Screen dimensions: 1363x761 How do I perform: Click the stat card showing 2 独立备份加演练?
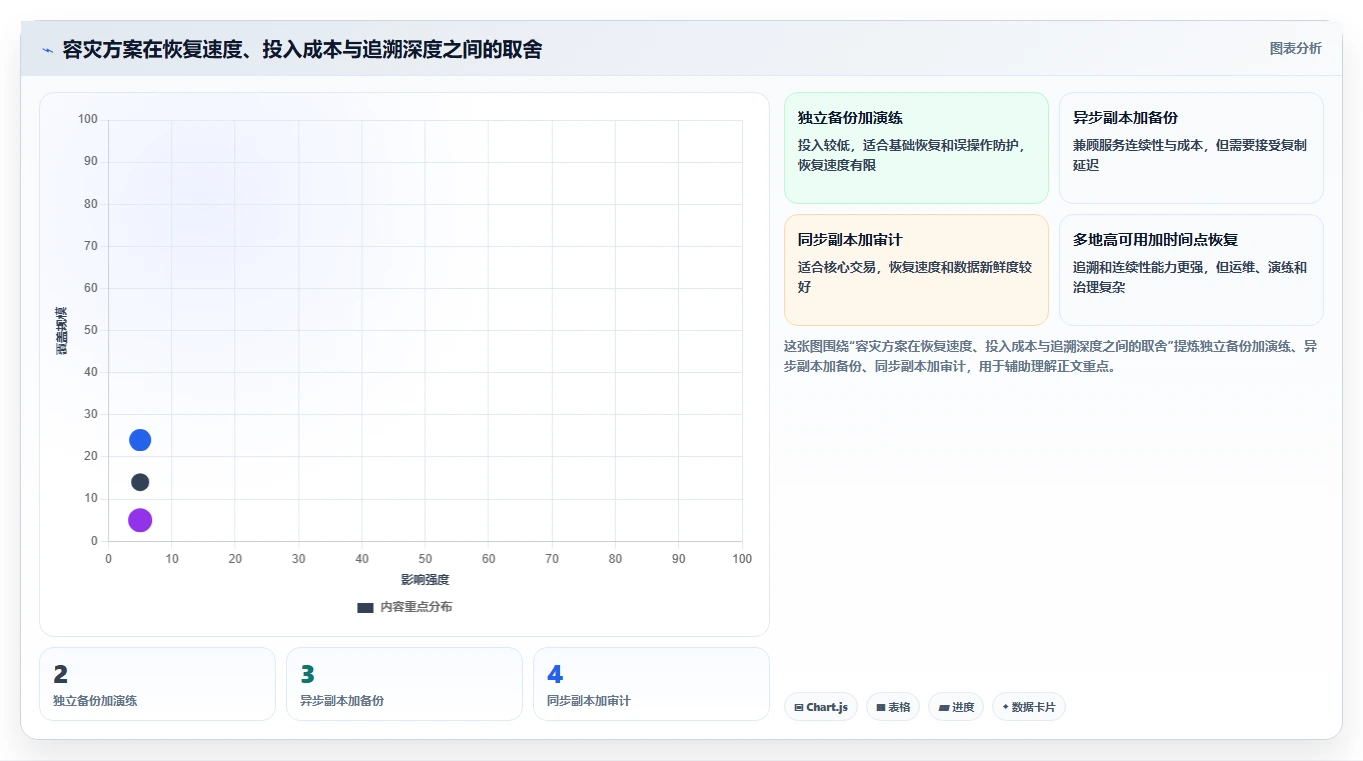tap(157, 684)
